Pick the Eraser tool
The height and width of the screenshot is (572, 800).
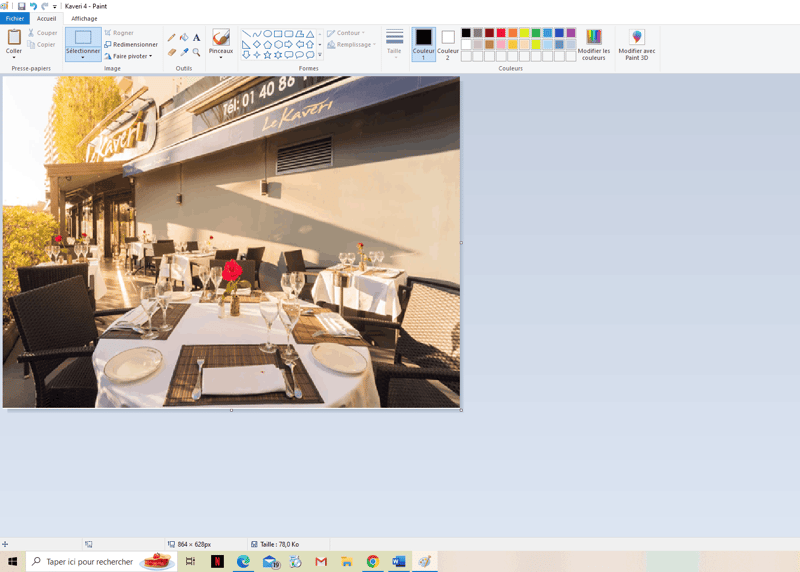[172, 52]
